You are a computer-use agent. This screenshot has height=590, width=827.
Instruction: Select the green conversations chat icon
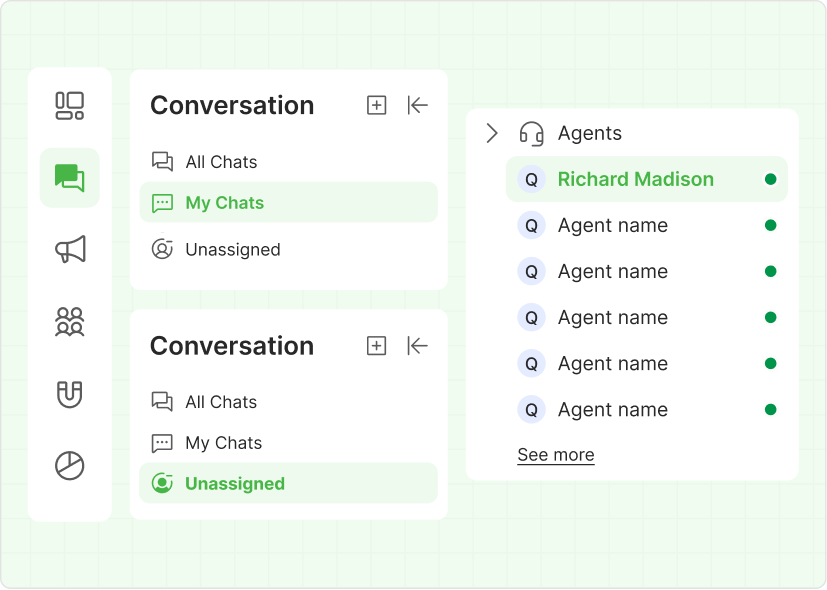[70, 178]
